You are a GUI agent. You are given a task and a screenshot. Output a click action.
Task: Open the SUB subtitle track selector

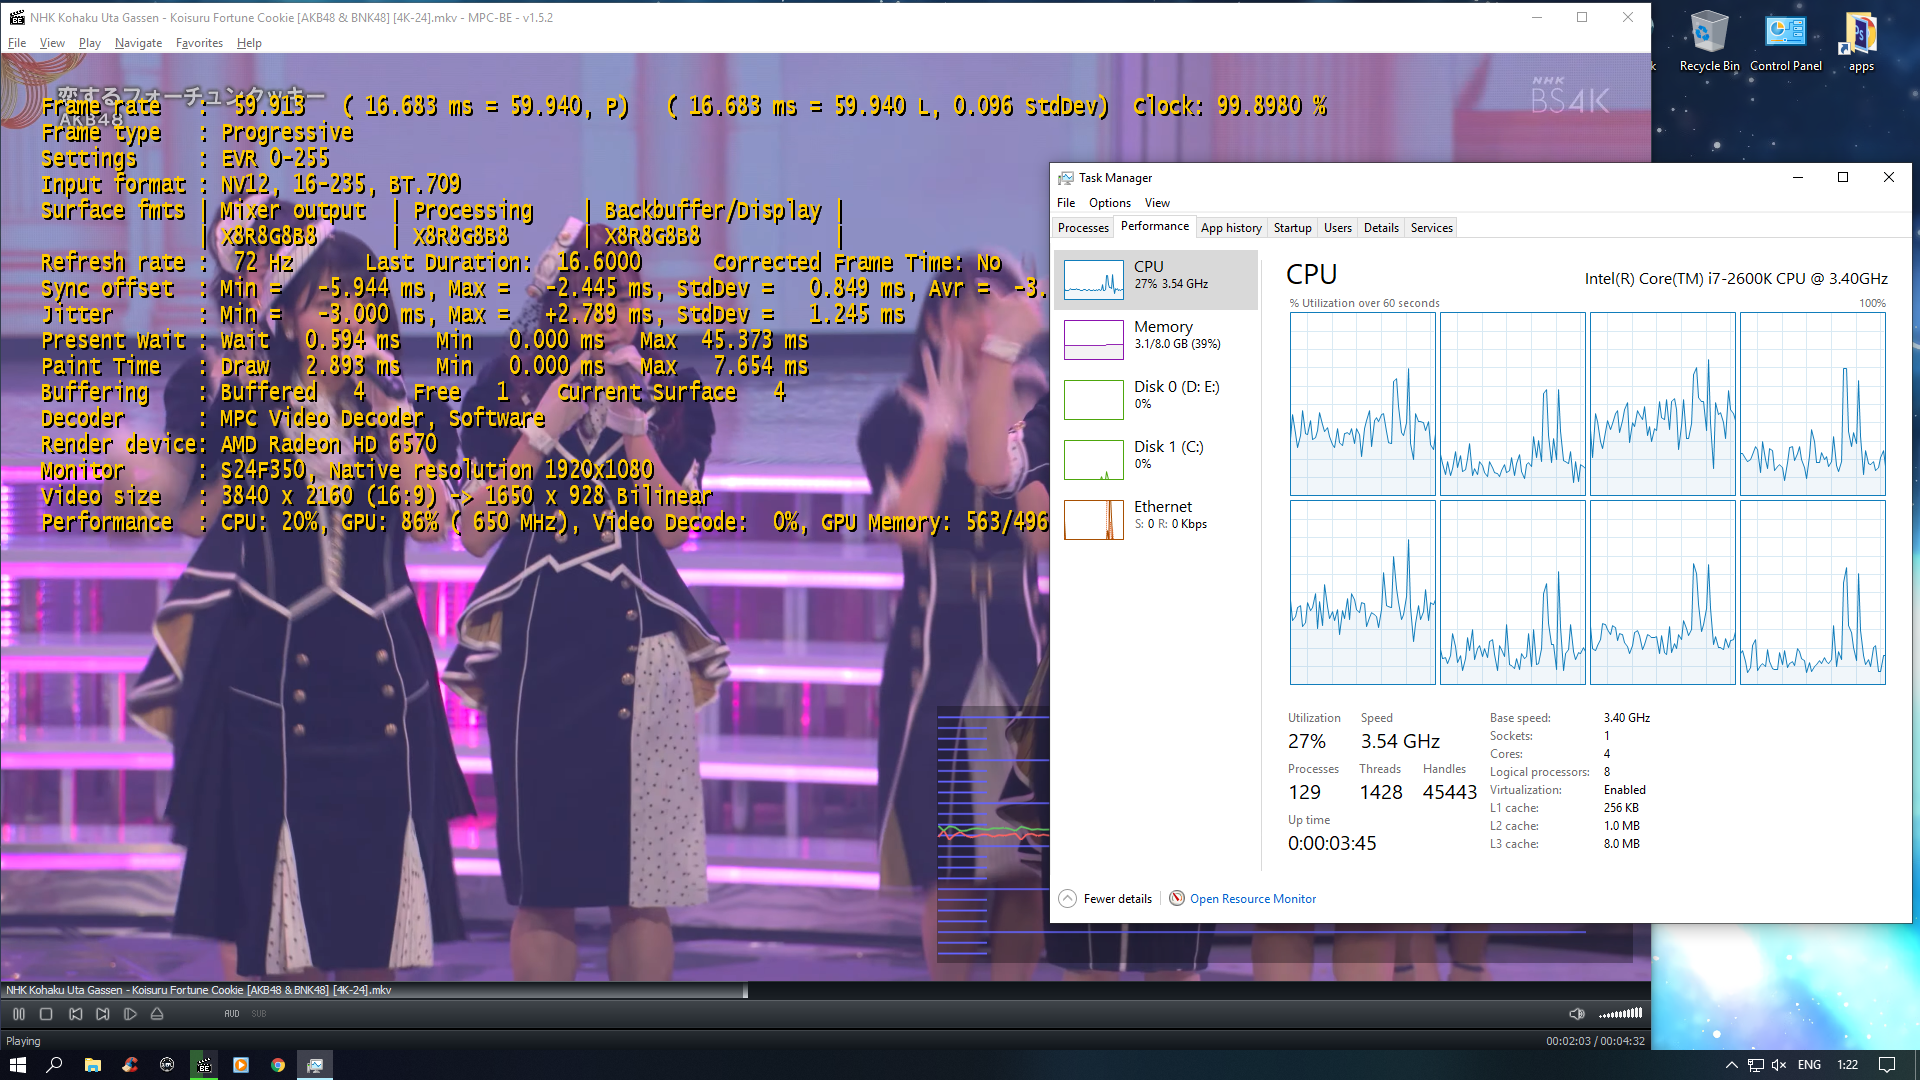click(259, 1014)
